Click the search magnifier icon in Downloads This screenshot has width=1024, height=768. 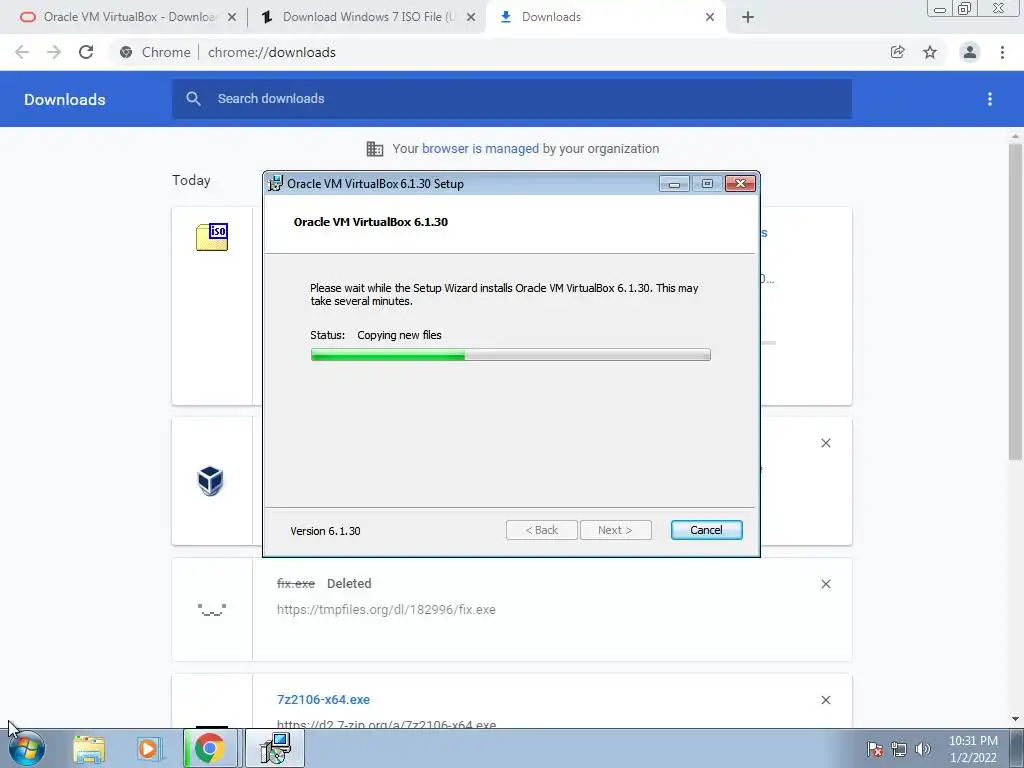pos(193,99)
